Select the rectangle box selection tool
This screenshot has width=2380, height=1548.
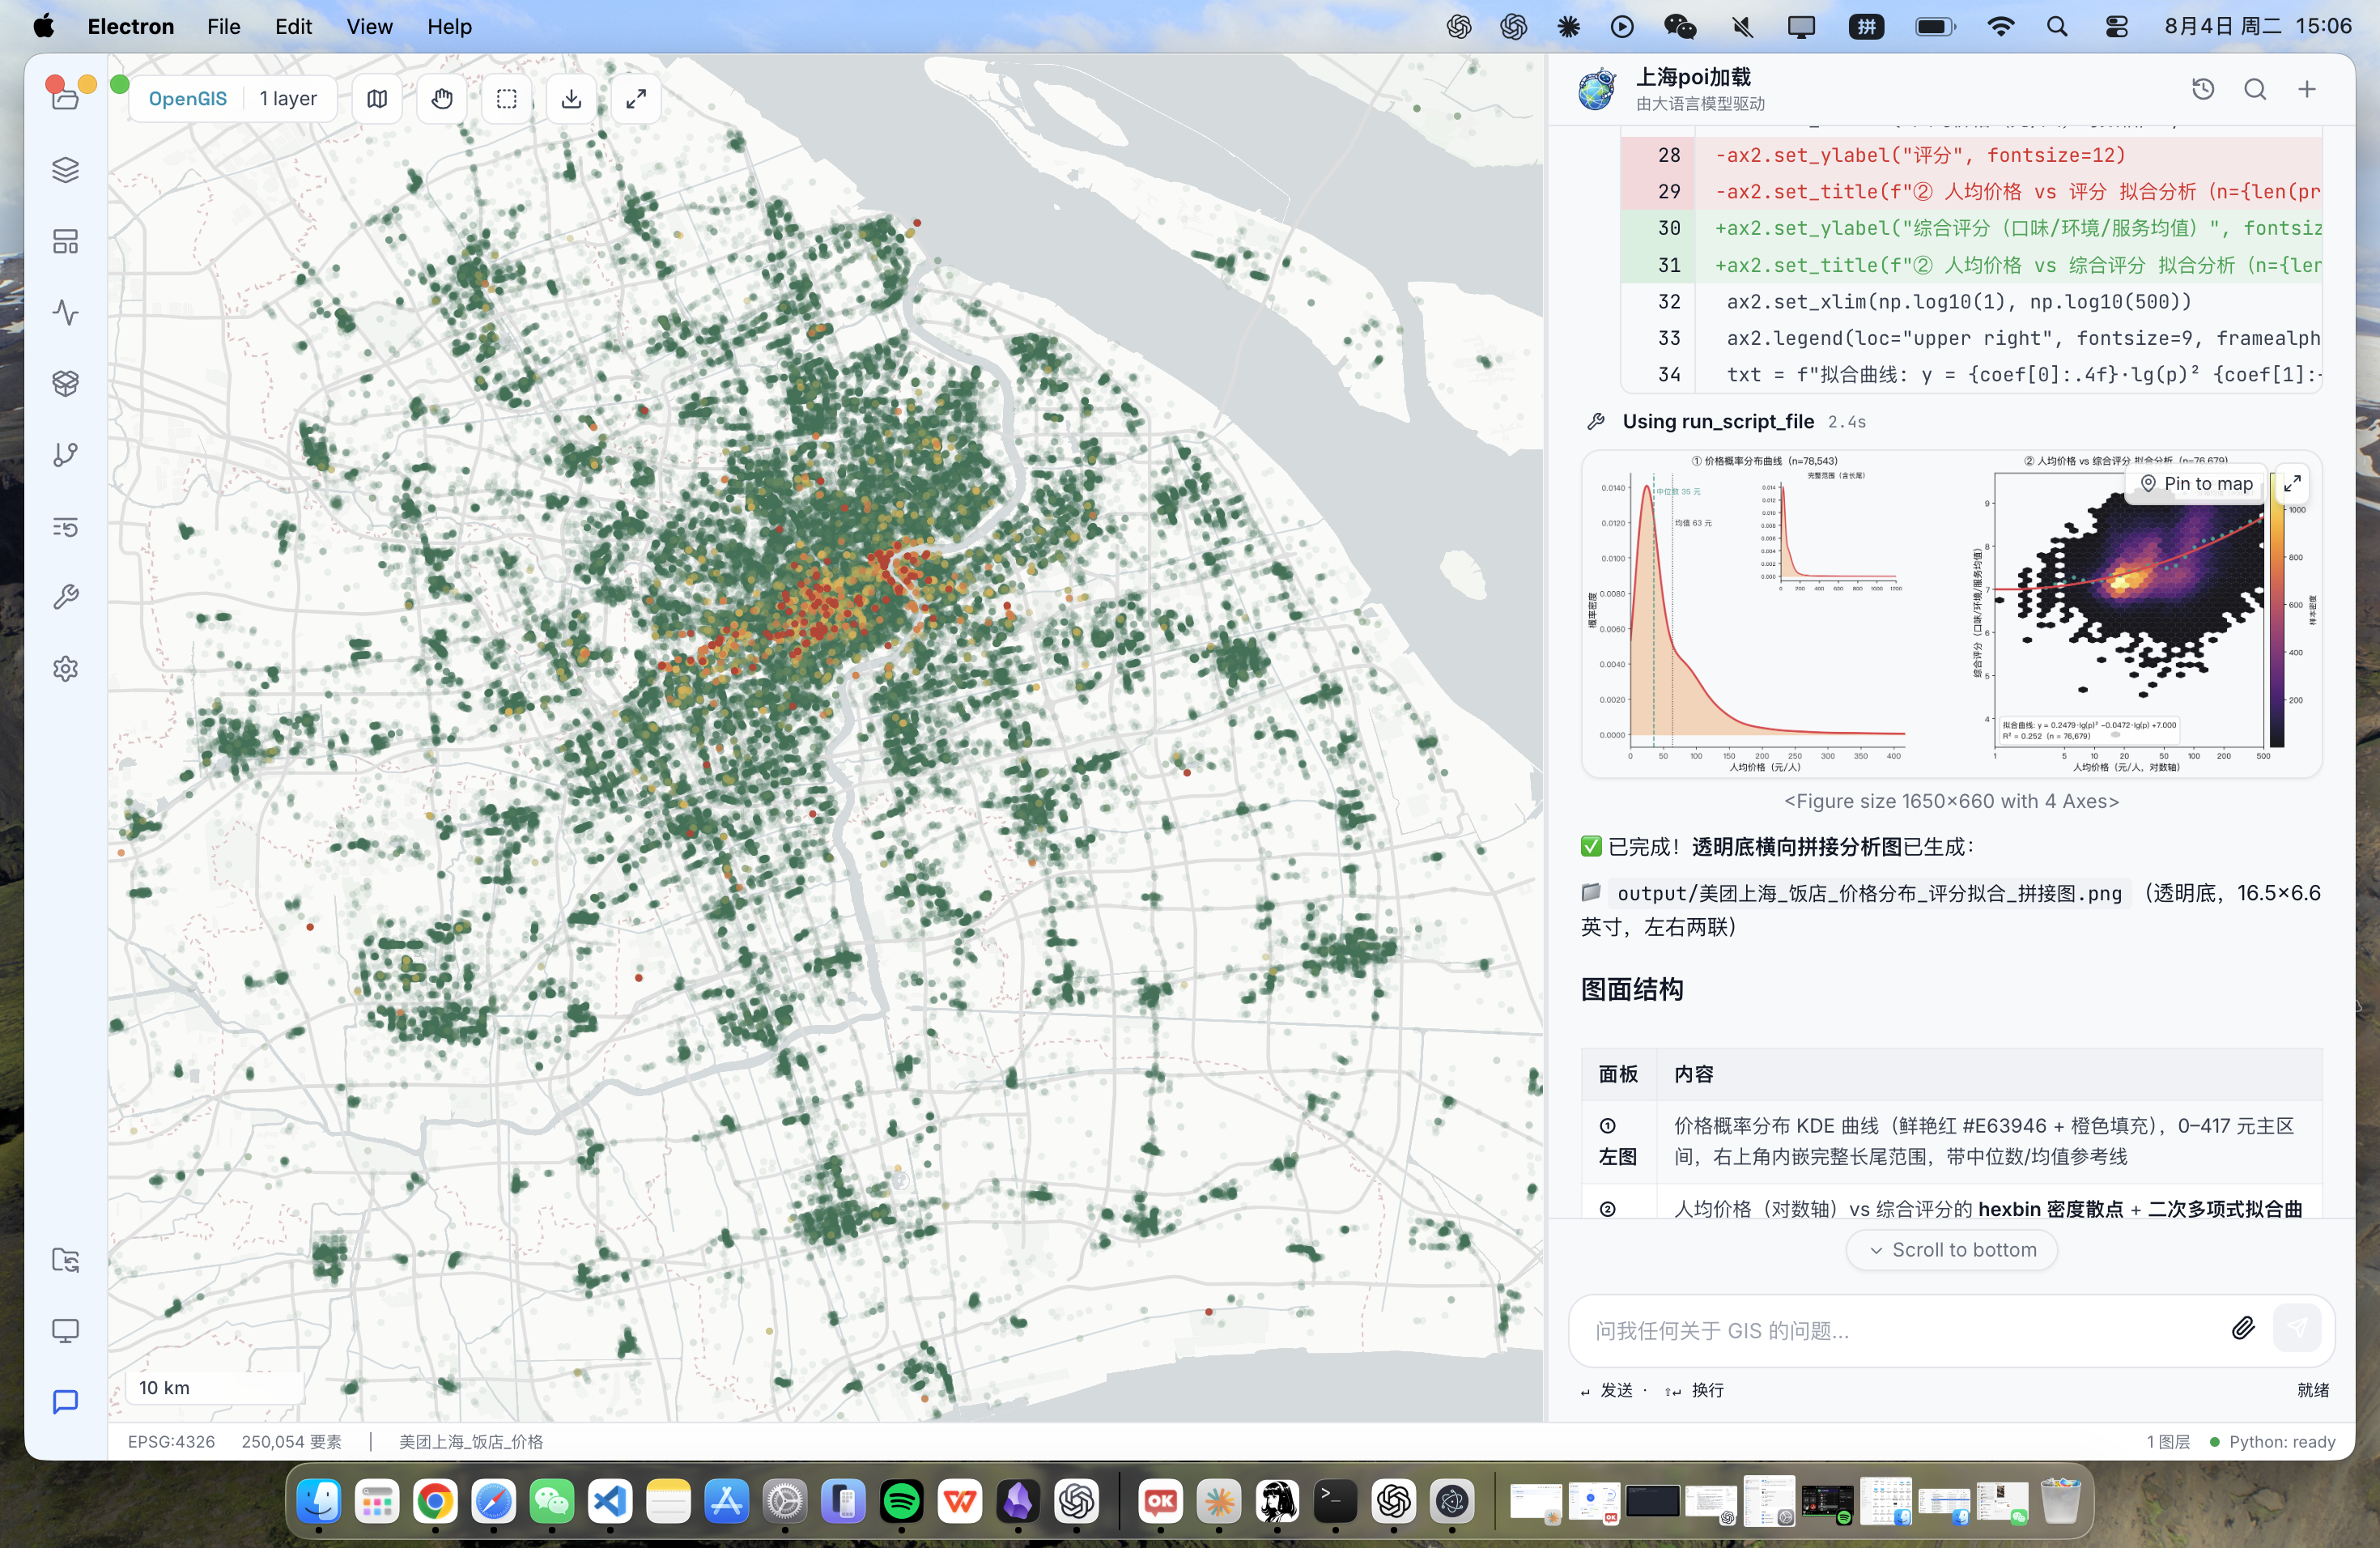pyautogui.click(x=507, y=98)
